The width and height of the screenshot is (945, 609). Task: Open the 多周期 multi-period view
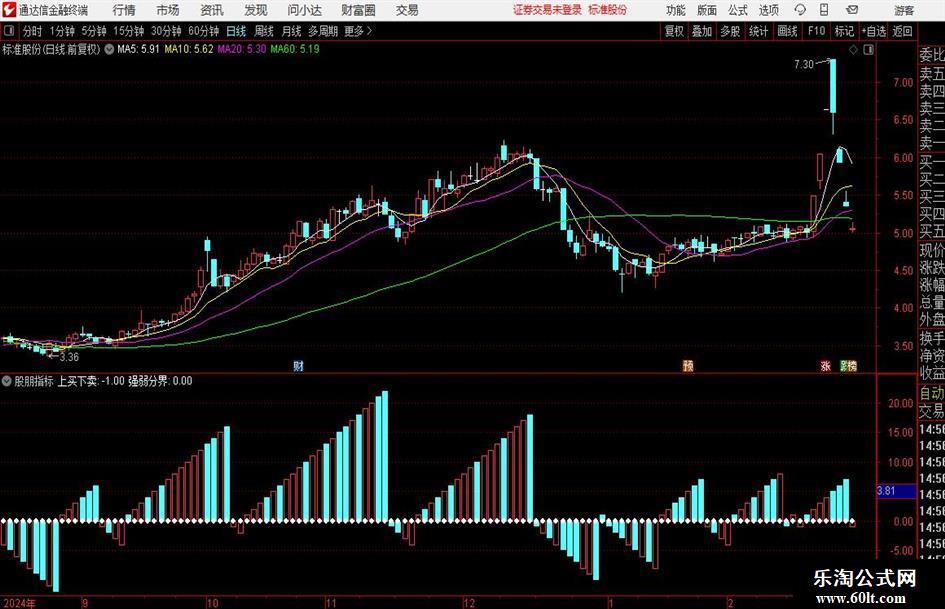click(323, 31)
